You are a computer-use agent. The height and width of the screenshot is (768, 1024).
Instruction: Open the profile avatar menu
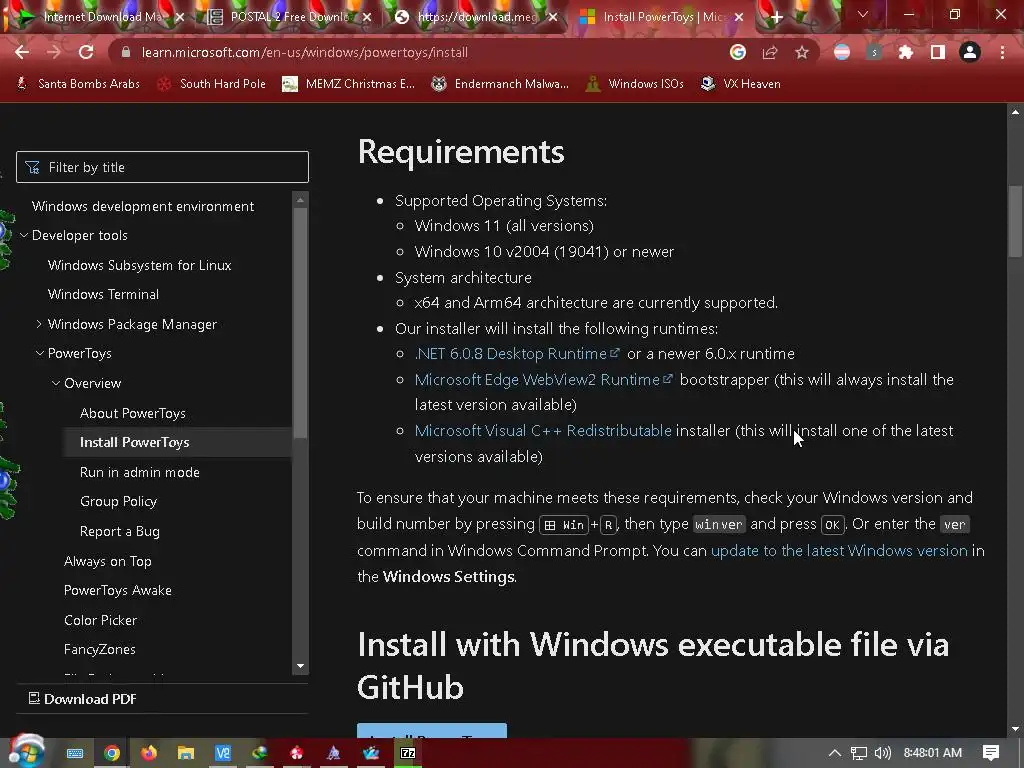coord(970,52)
